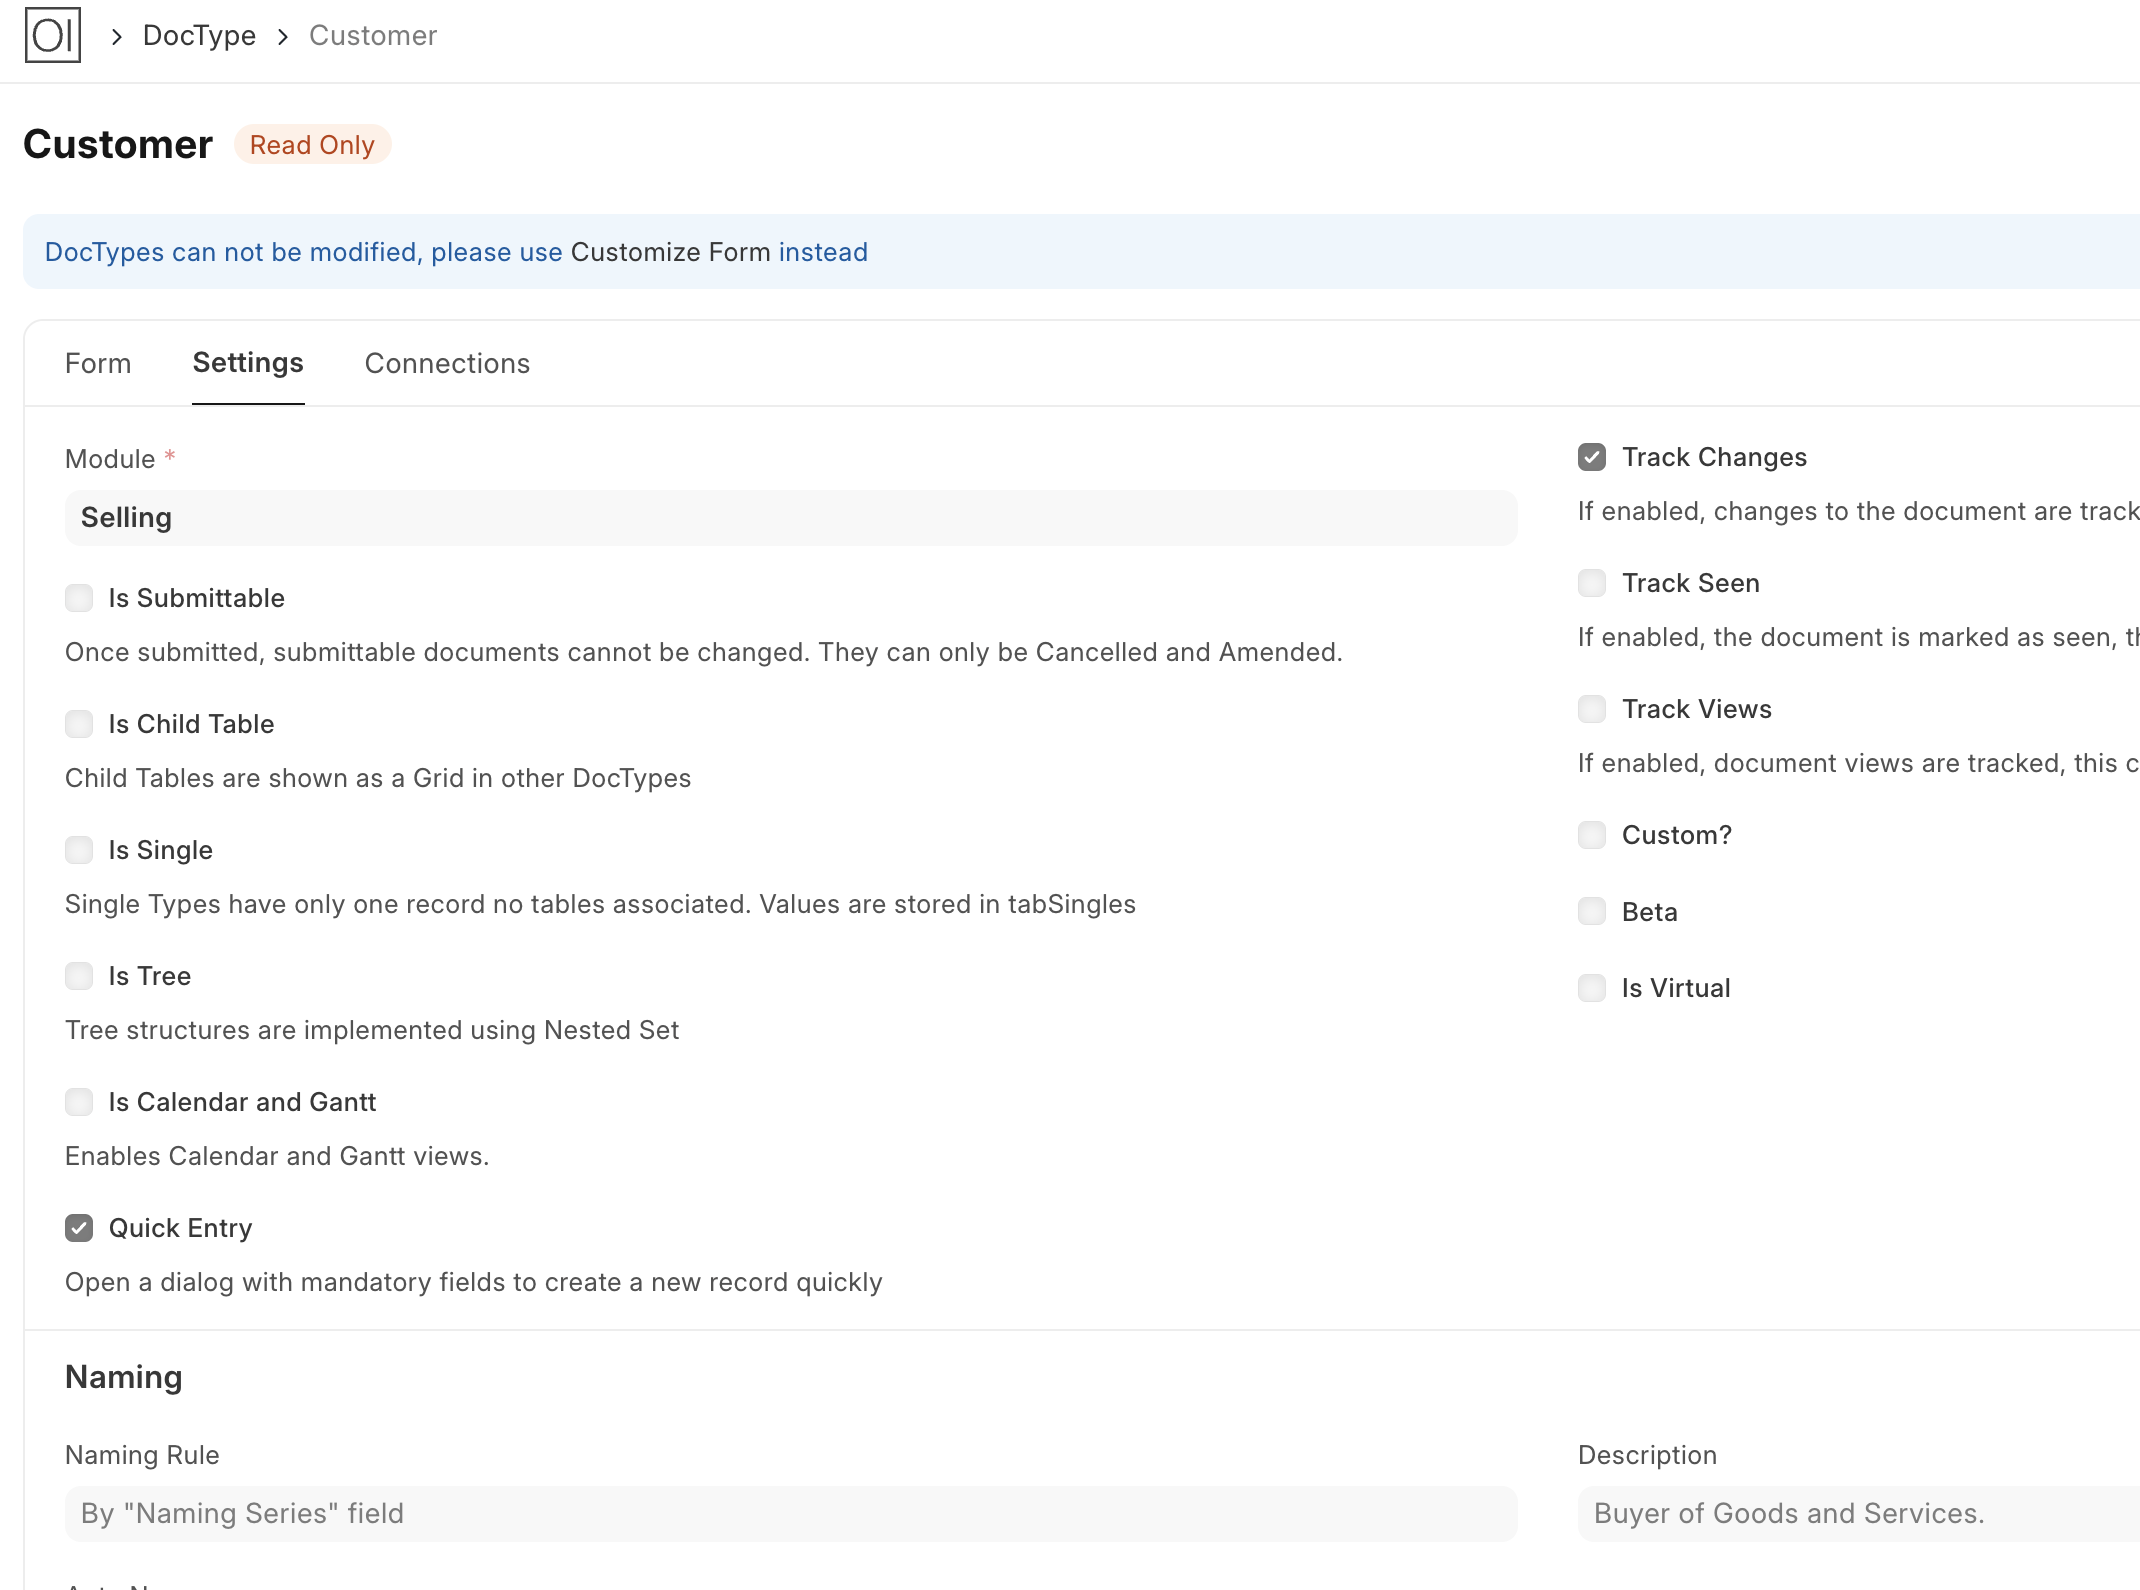Viewport: 2140px width, 1590px height.
Task: Open the Customer breadcrumb
Action: tap(373, 36)
